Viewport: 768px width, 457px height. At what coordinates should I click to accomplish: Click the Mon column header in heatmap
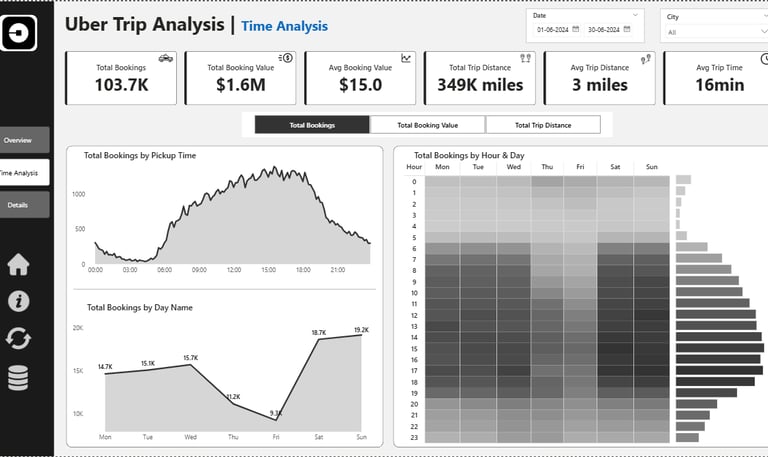(x=442, y=167)
